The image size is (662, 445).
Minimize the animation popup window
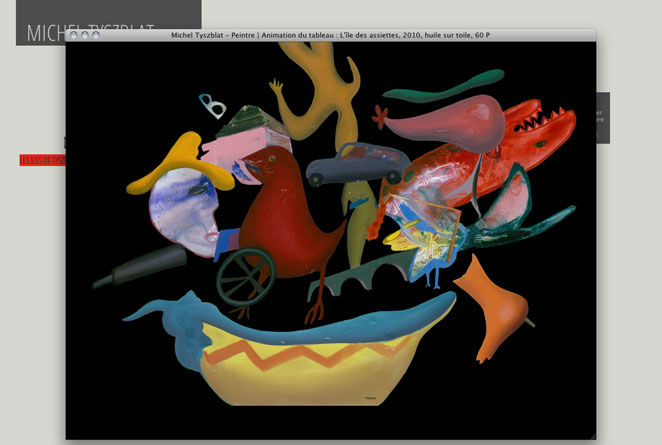85,35
